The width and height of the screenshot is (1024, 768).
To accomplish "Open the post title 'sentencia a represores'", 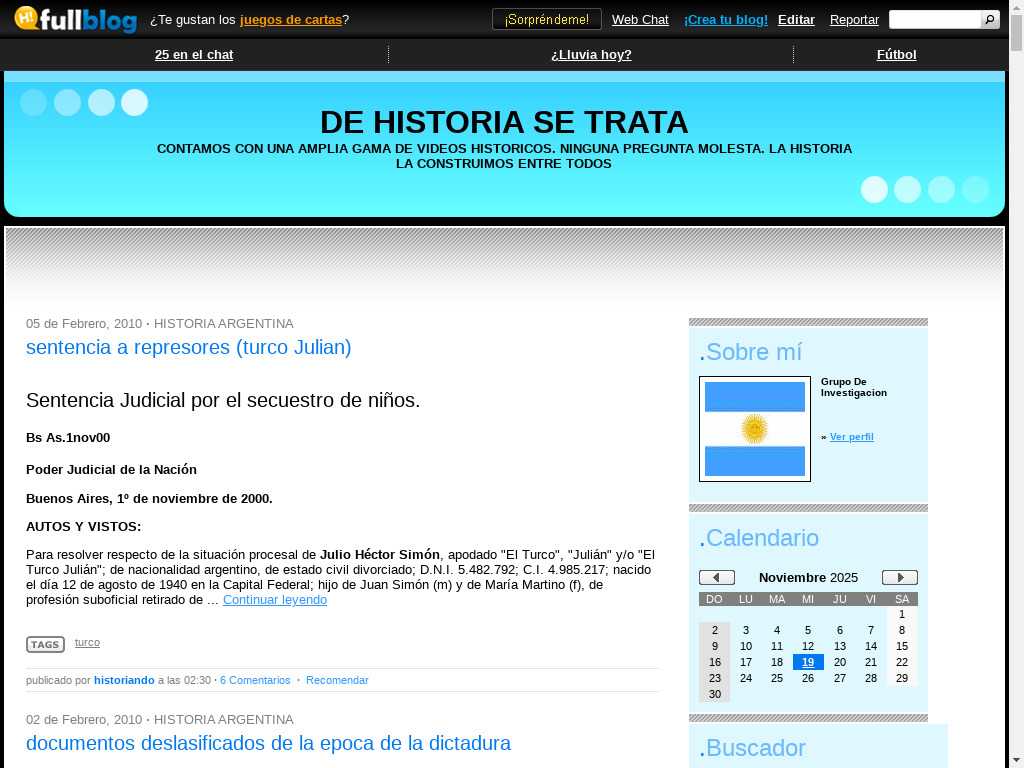I will click(188, 347).
